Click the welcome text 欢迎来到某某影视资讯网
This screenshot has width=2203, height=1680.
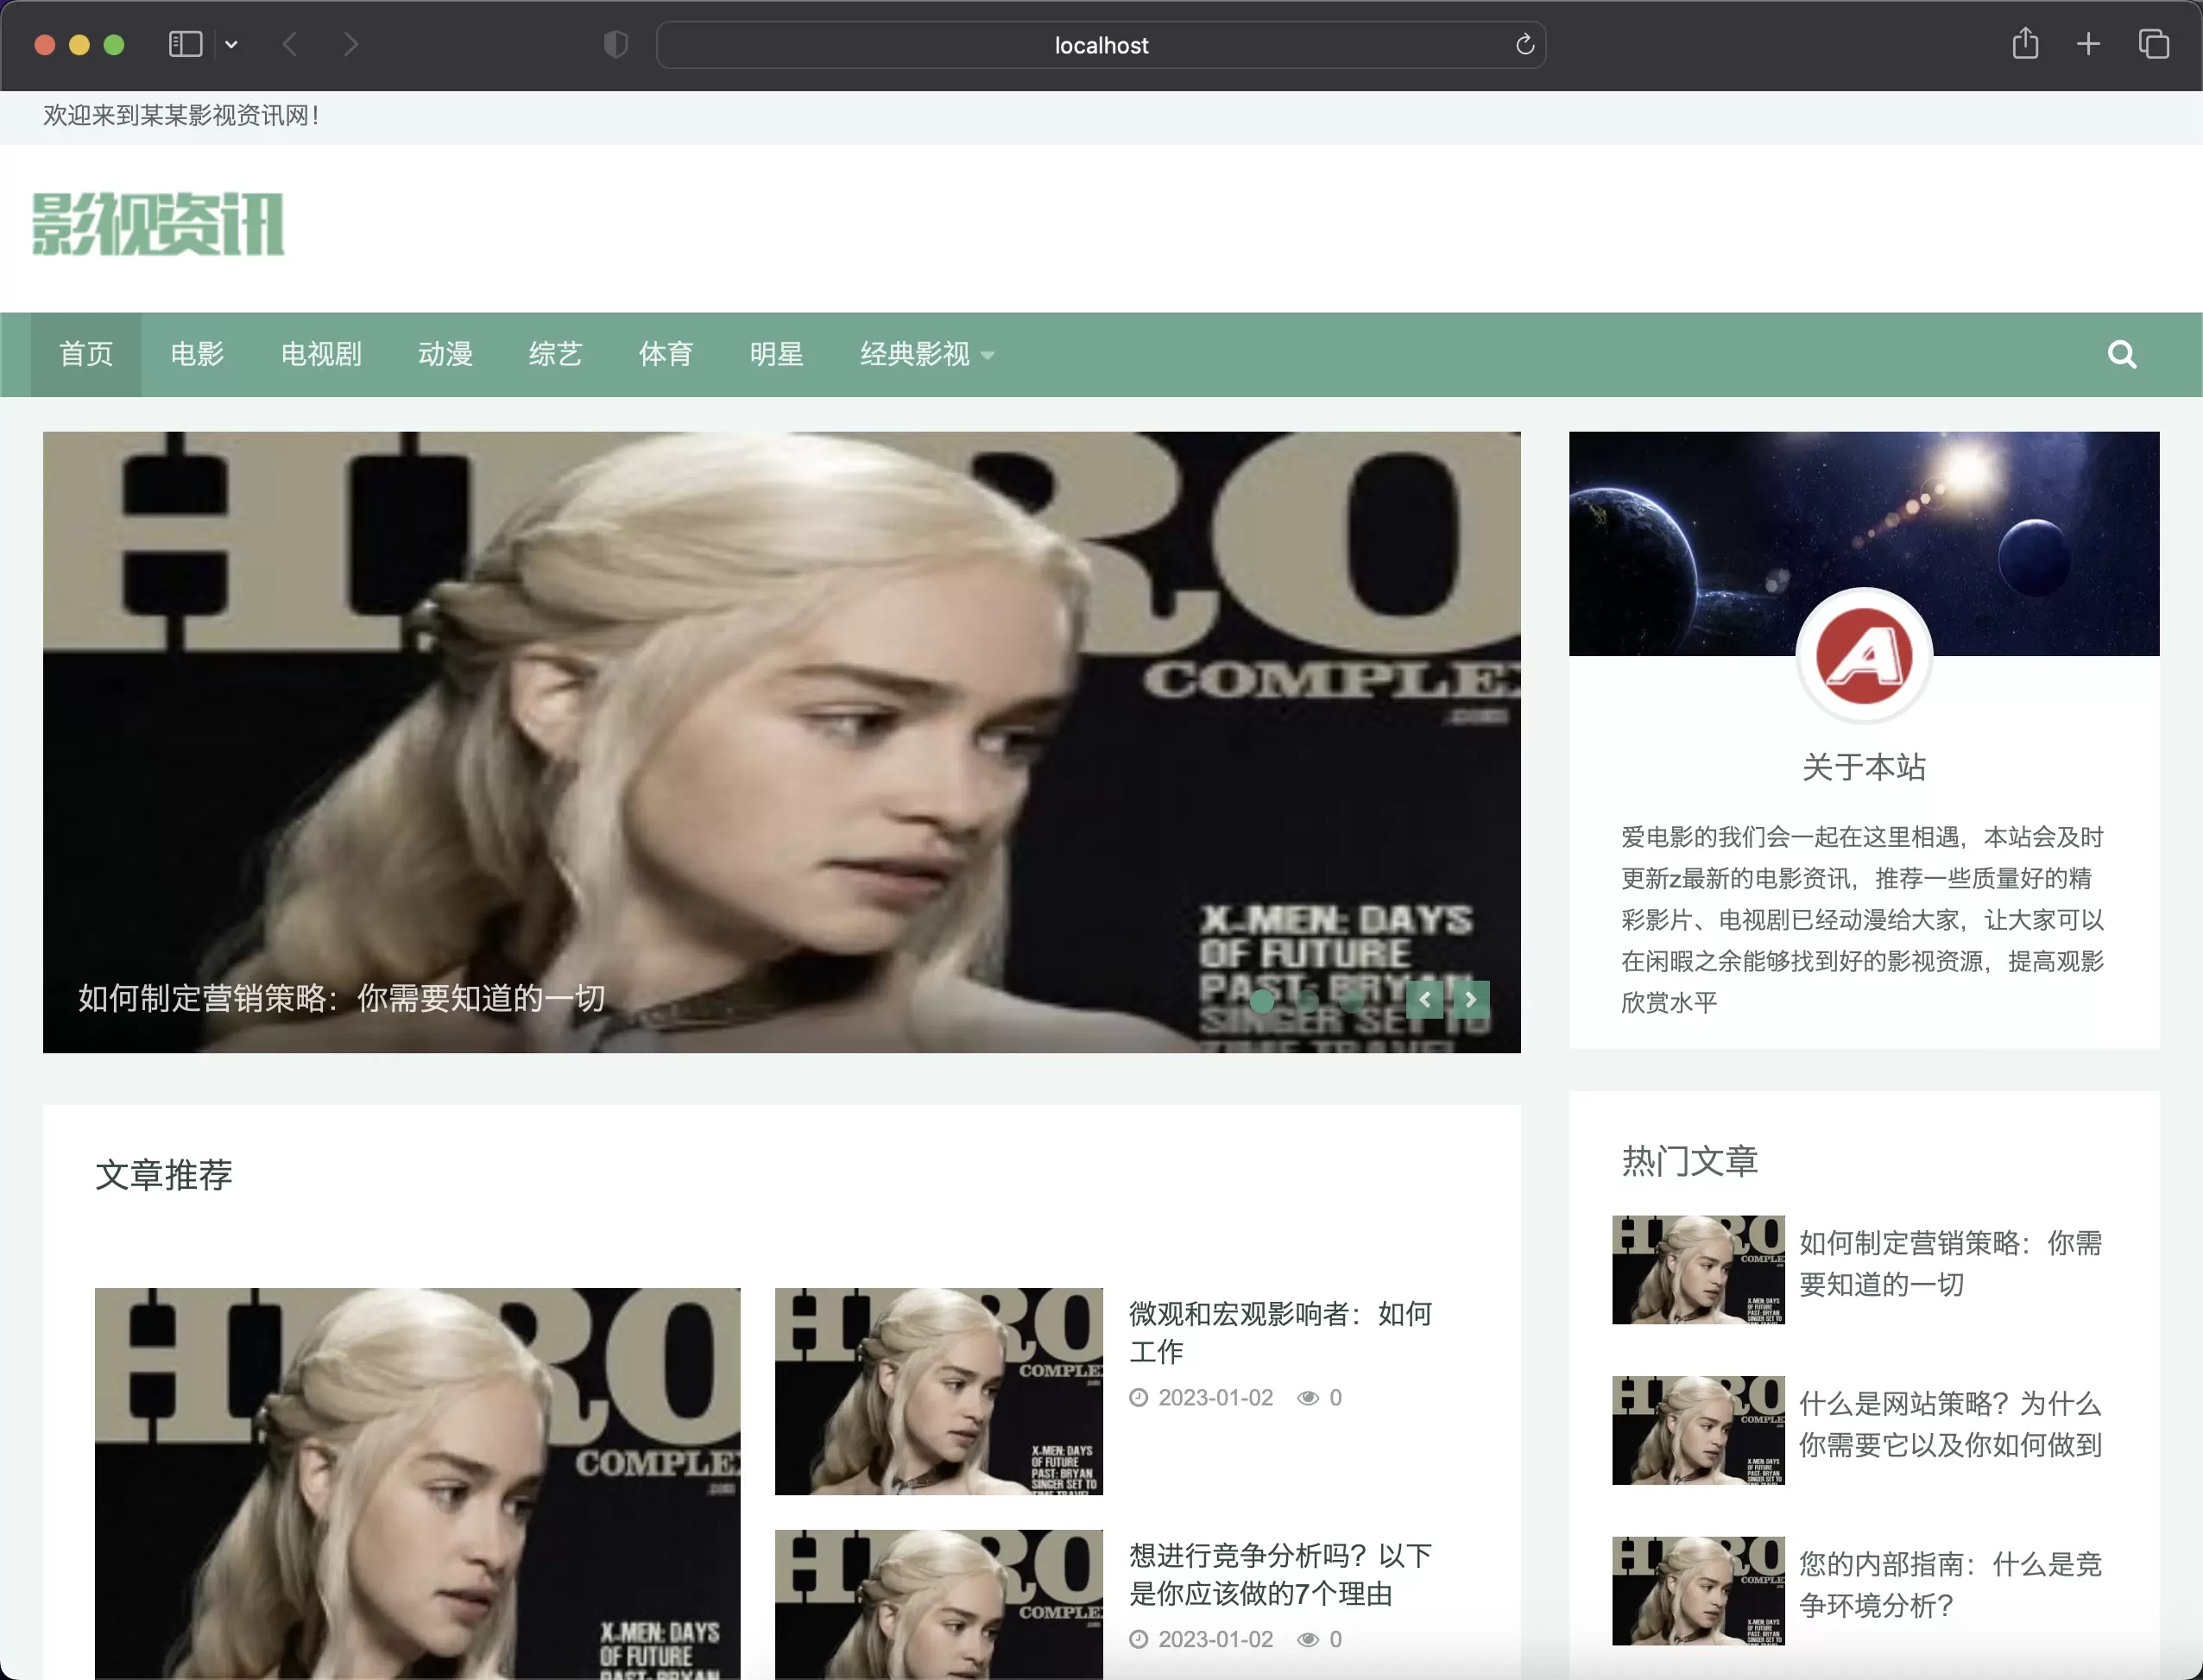point(181,116)
